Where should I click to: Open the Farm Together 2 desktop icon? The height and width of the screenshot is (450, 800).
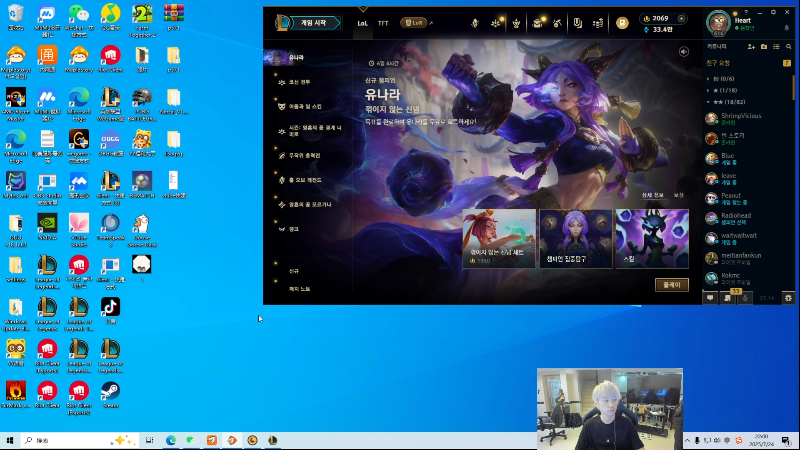[142, 20]
